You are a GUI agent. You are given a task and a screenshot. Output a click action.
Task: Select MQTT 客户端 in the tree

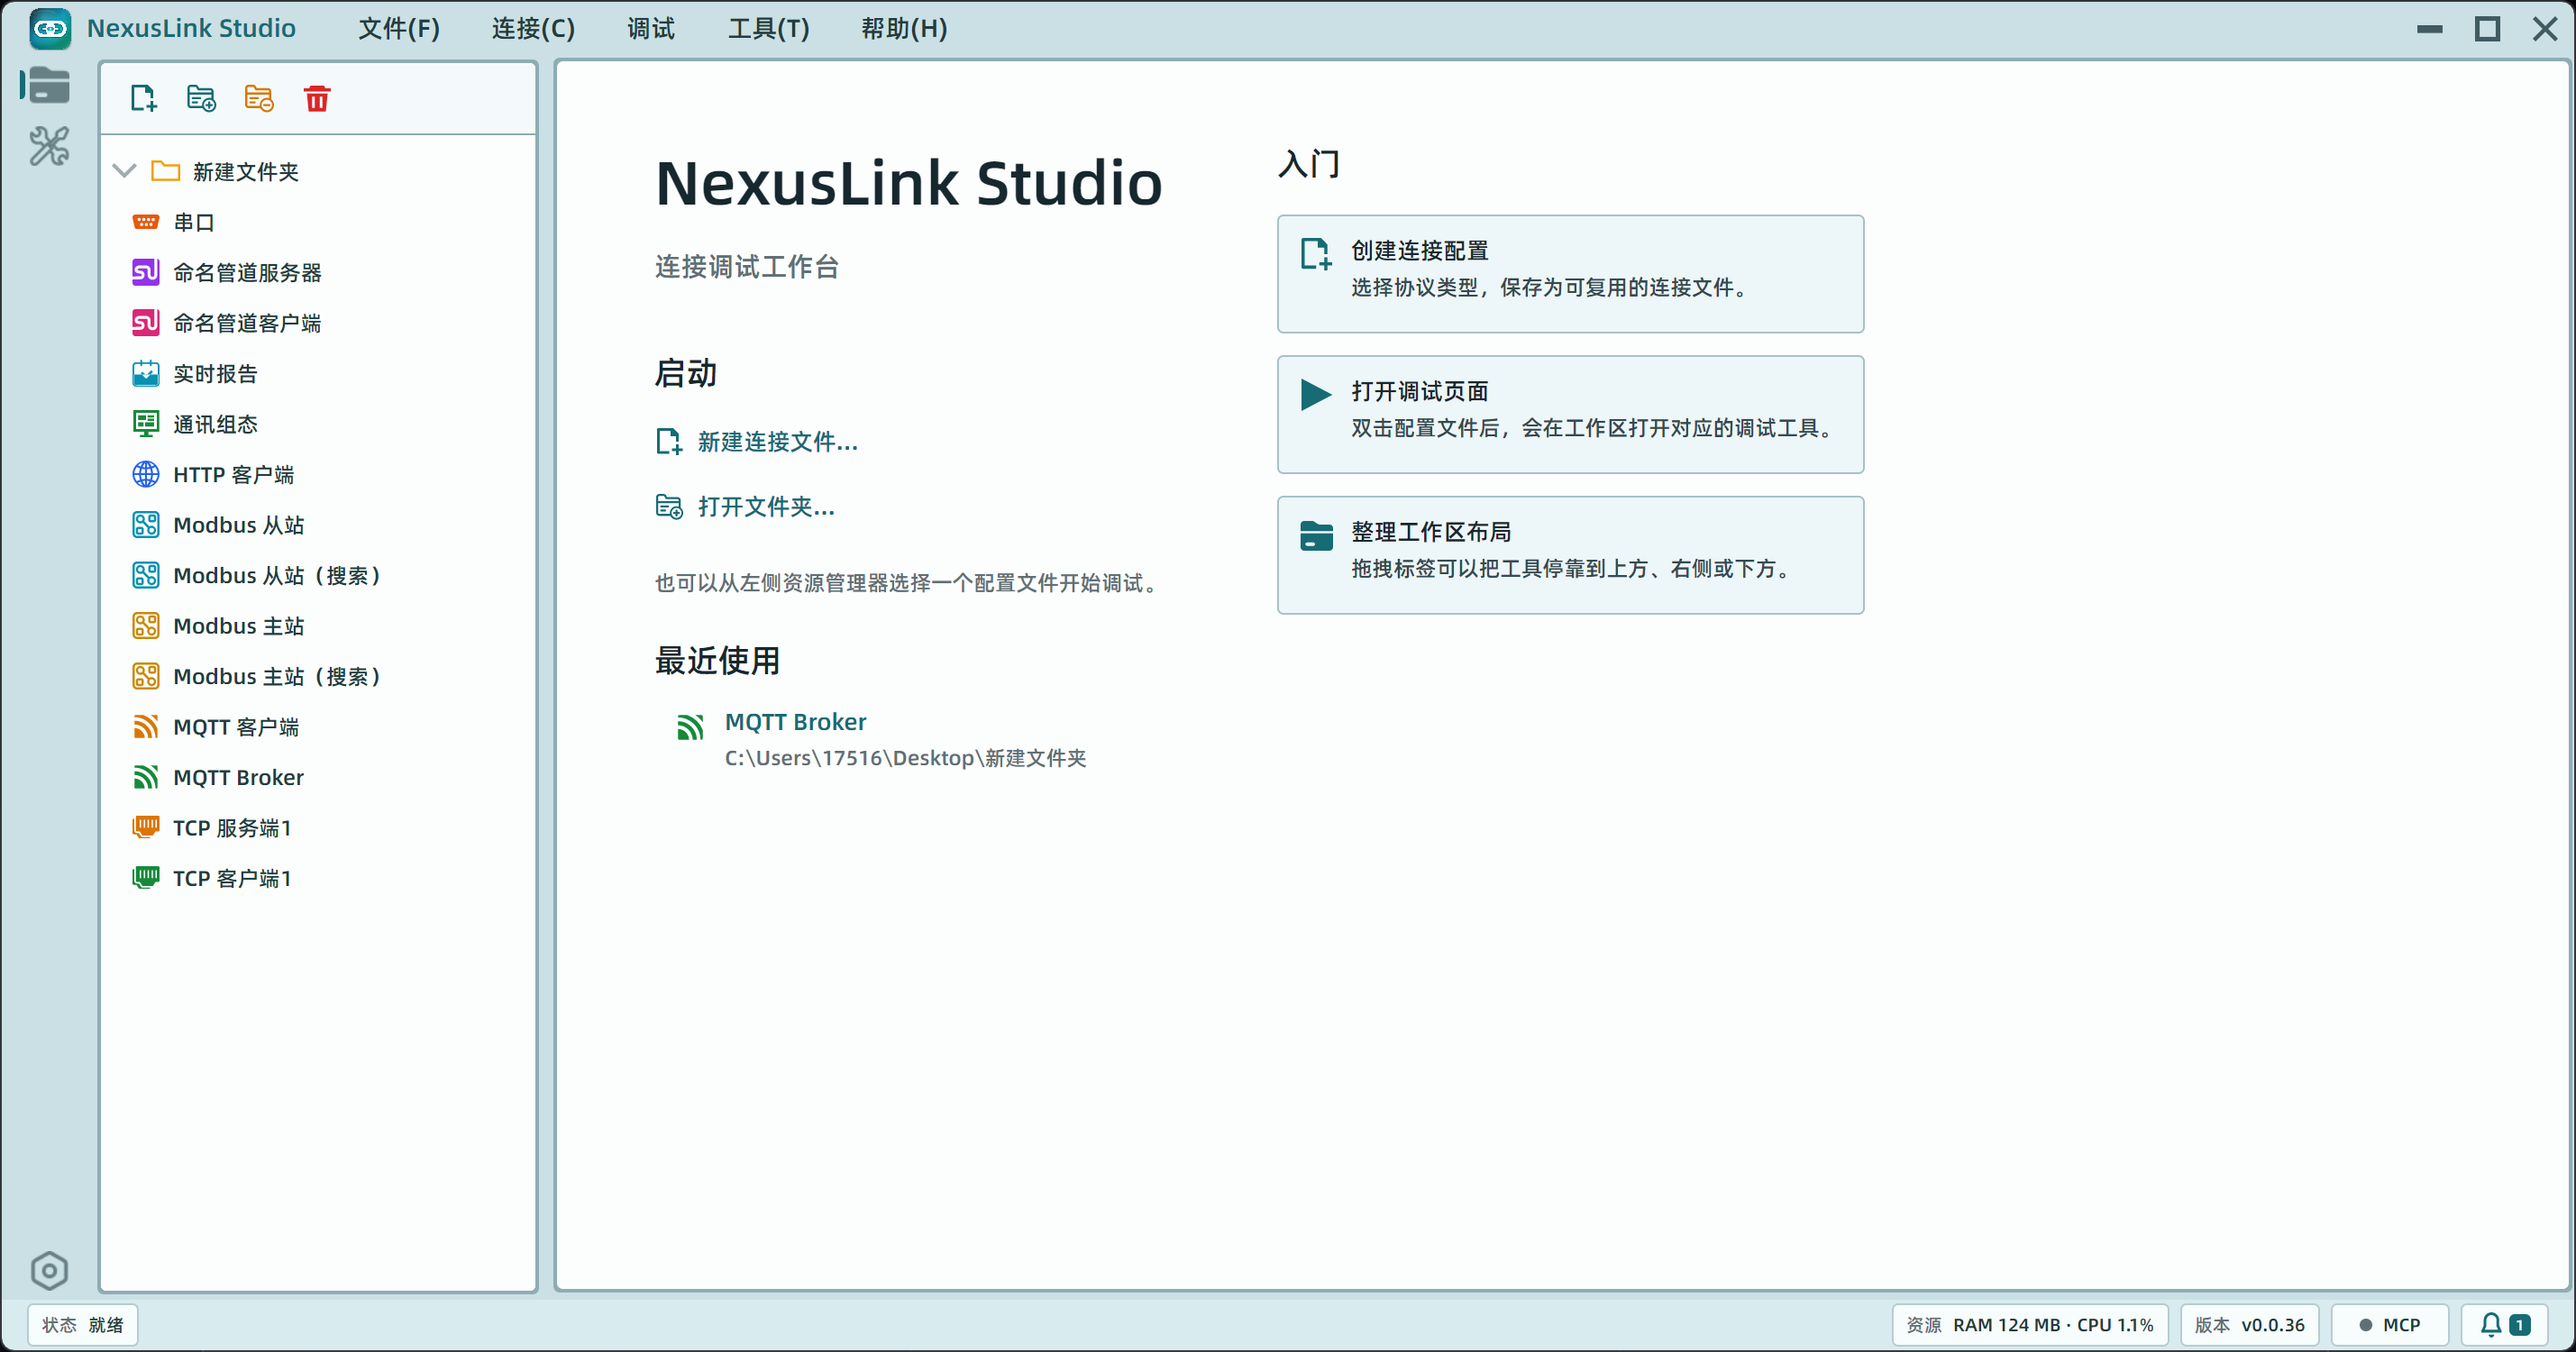coord(318,726)
